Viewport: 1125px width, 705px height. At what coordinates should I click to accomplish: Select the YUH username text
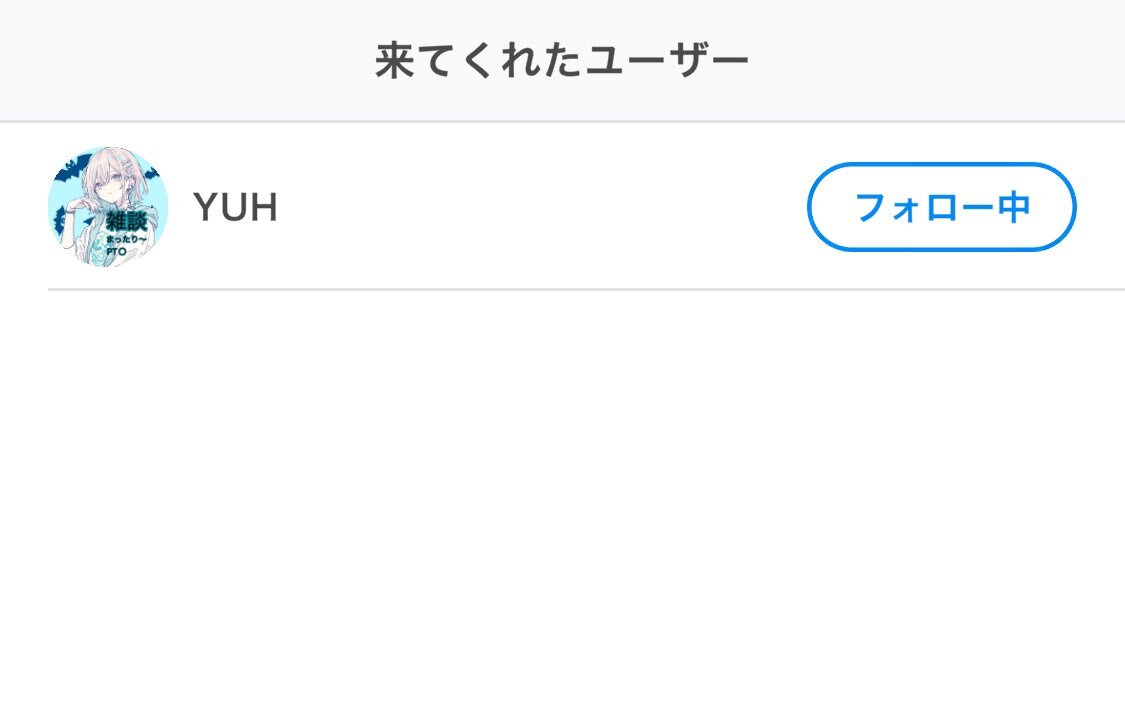pyautogui.click(x=235, y=208)
